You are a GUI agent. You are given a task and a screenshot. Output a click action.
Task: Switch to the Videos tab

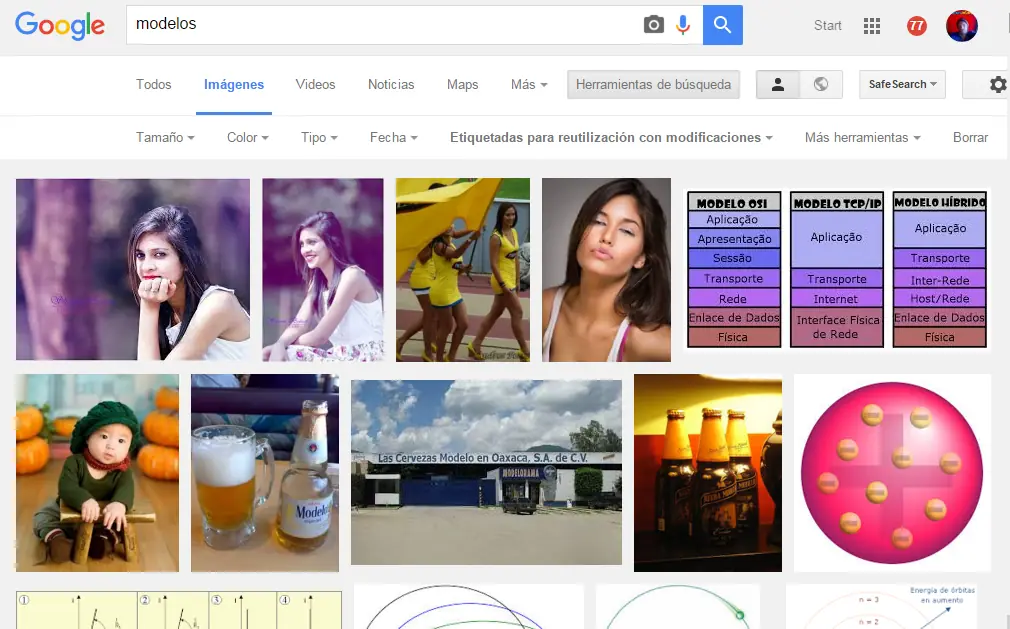[315, 84]
